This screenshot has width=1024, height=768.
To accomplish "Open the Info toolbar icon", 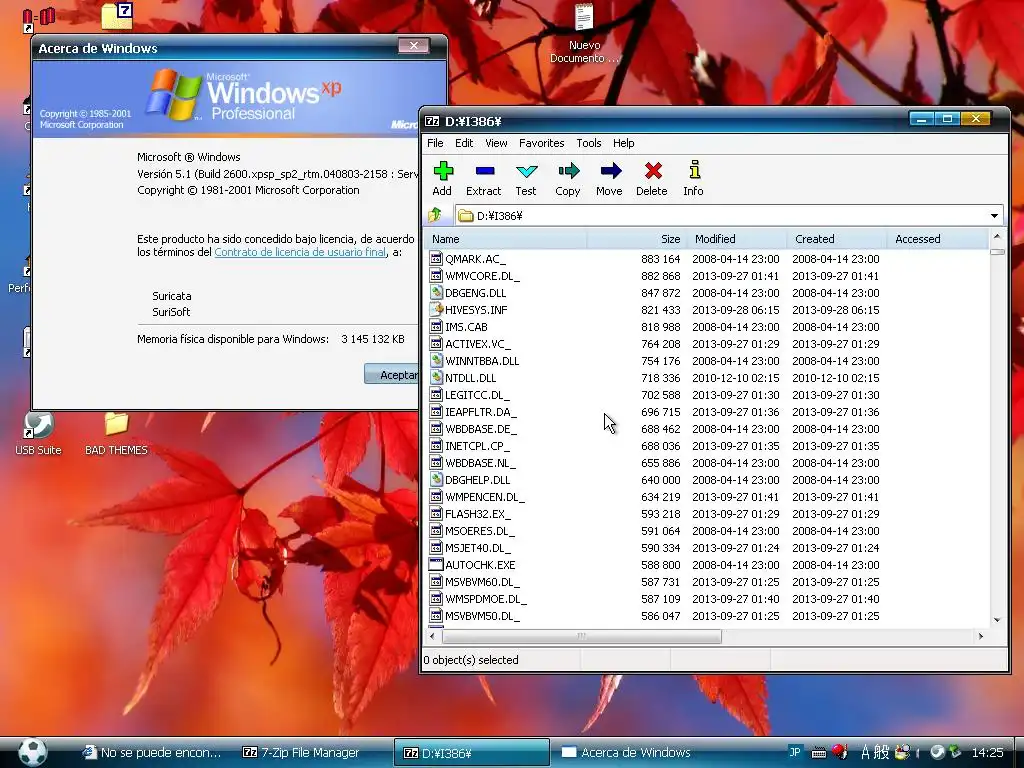I will (694, 170).
